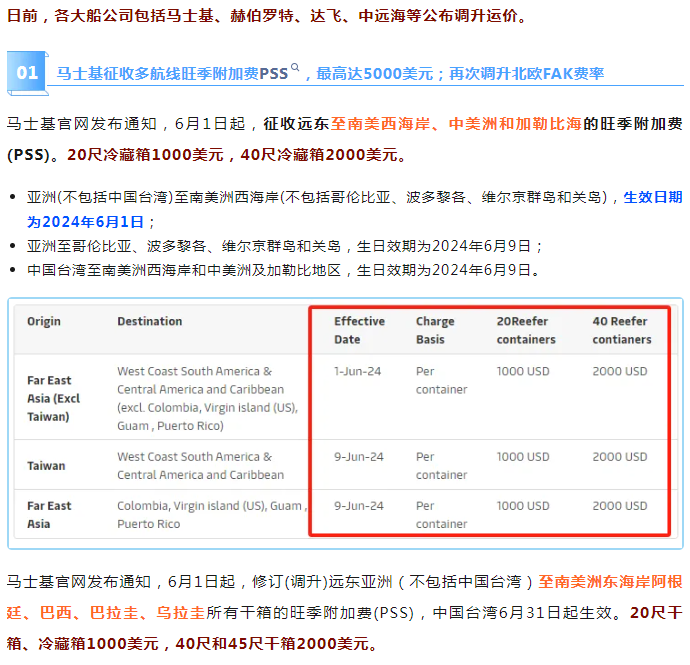This screenshot has width=690, height=665.
Task: Click 1000 USD in the Taiwan row
Action: click(523, 457)
